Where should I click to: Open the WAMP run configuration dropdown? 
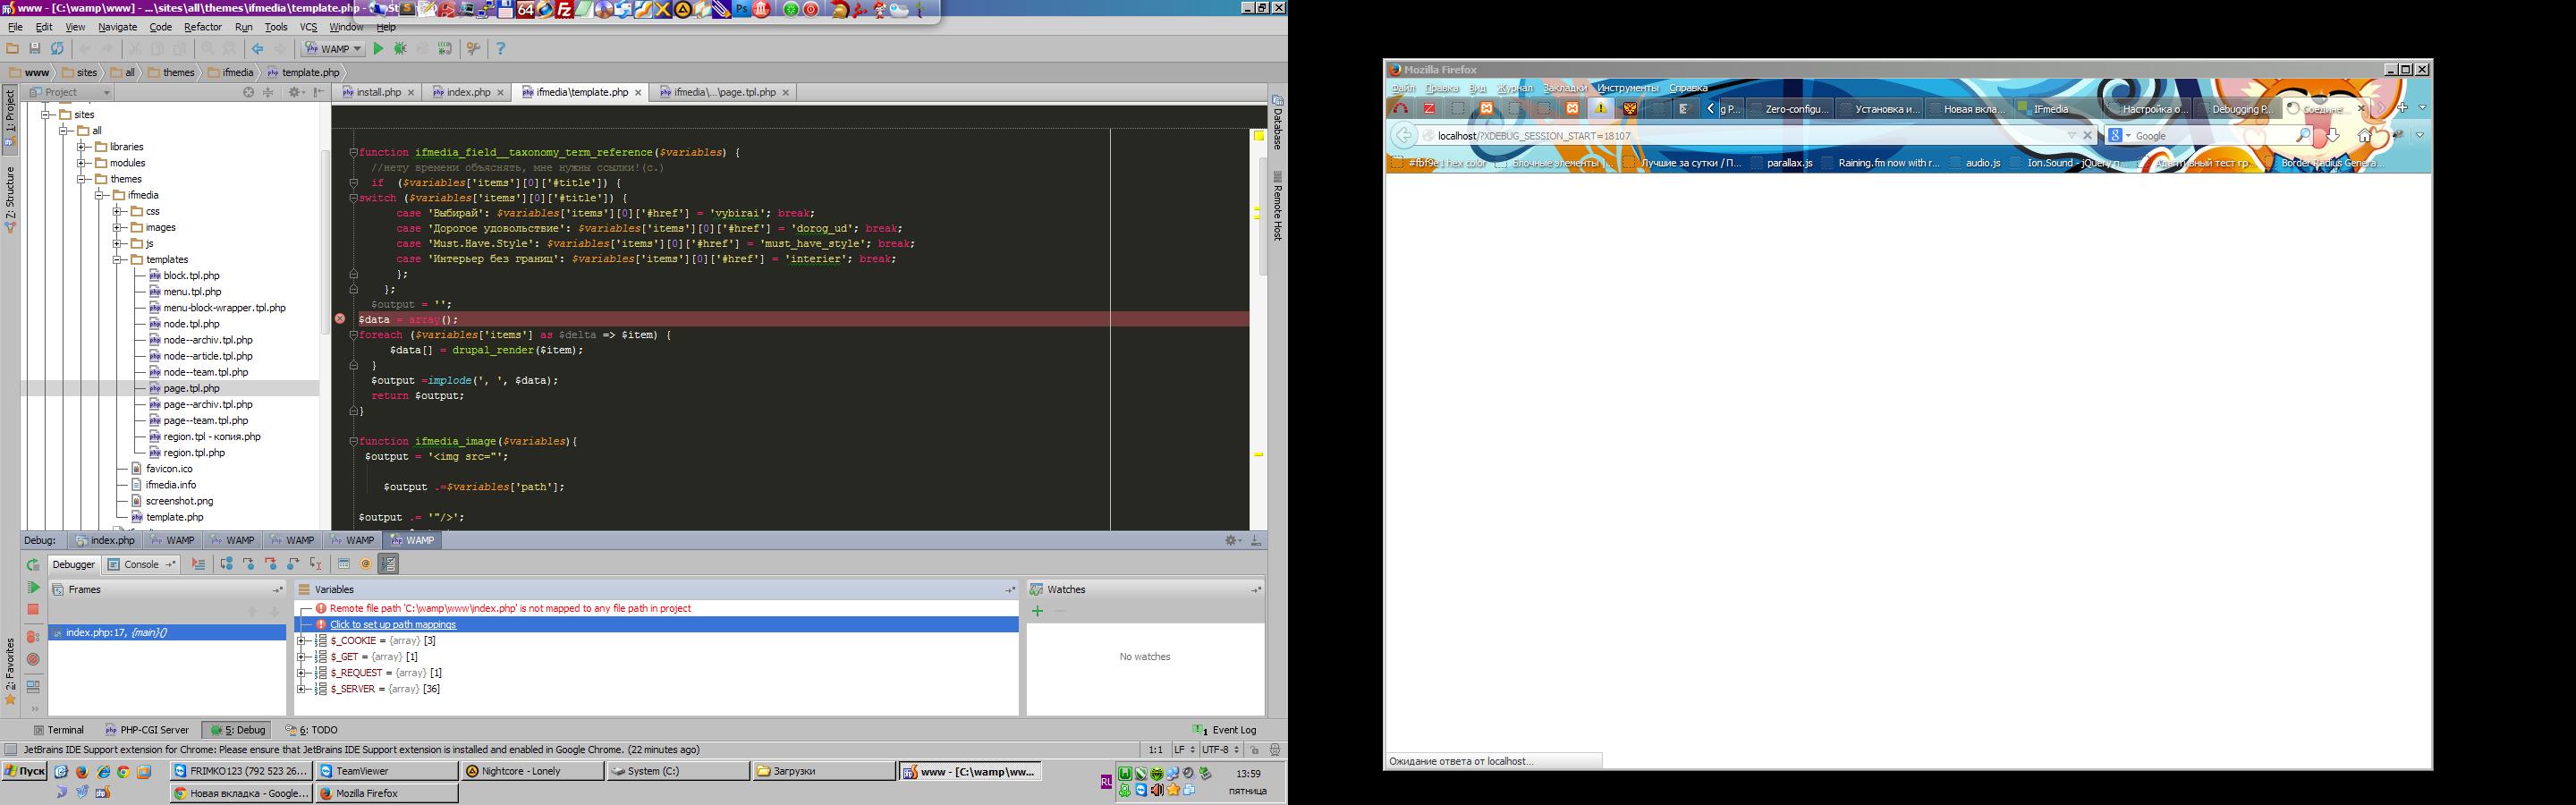(x=334, y=49)
